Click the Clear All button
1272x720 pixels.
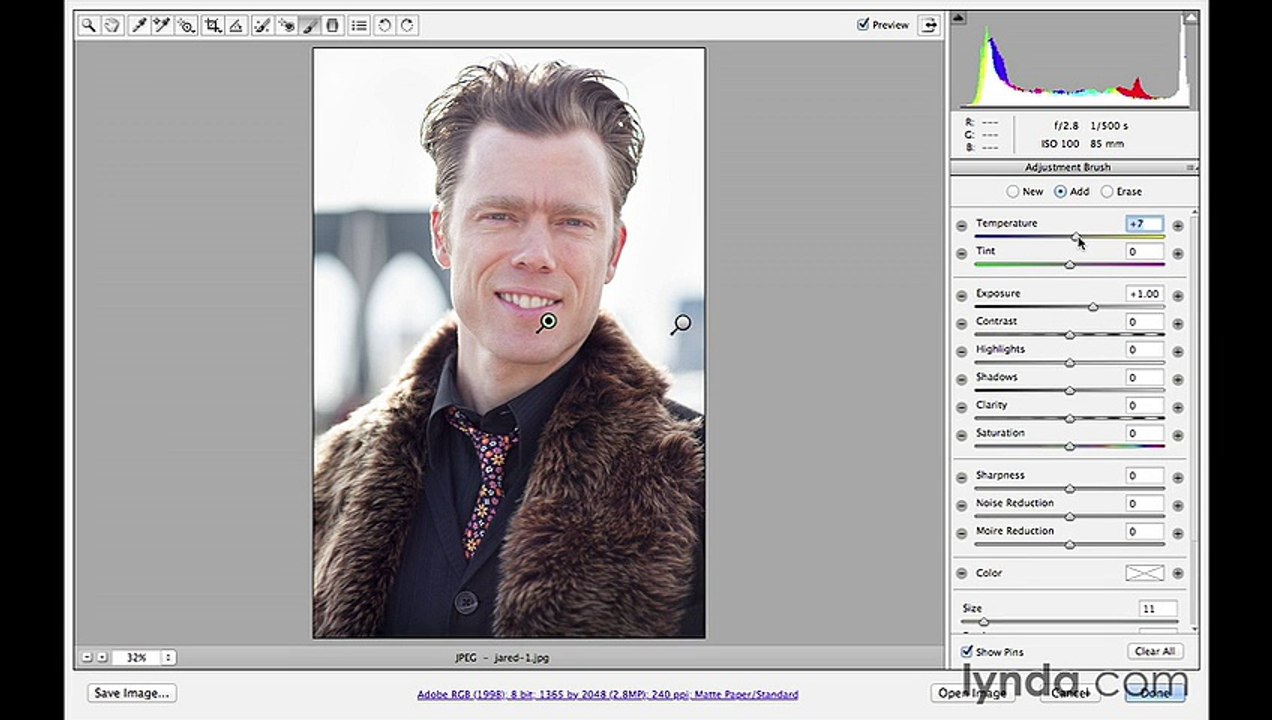[x=1155, y=651]
